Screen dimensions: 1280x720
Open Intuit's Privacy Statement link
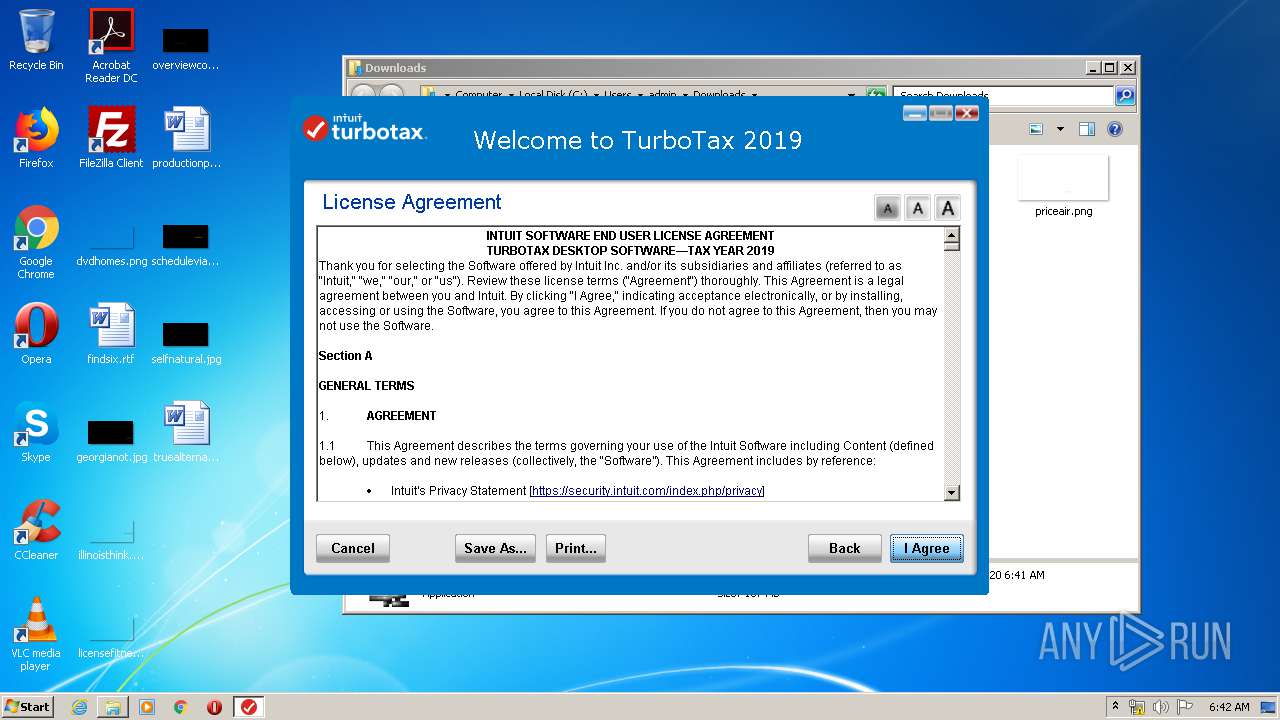point(647,491)
